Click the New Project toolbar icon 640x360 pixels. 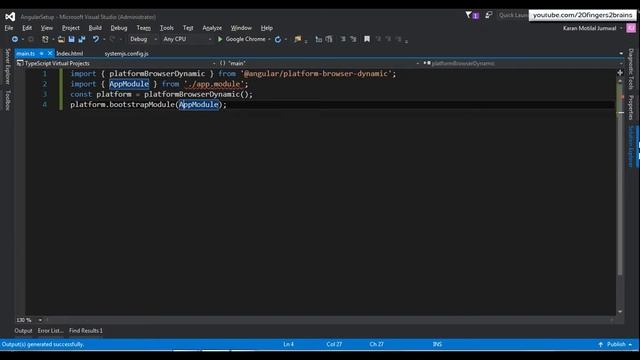(x=45, y=39)
